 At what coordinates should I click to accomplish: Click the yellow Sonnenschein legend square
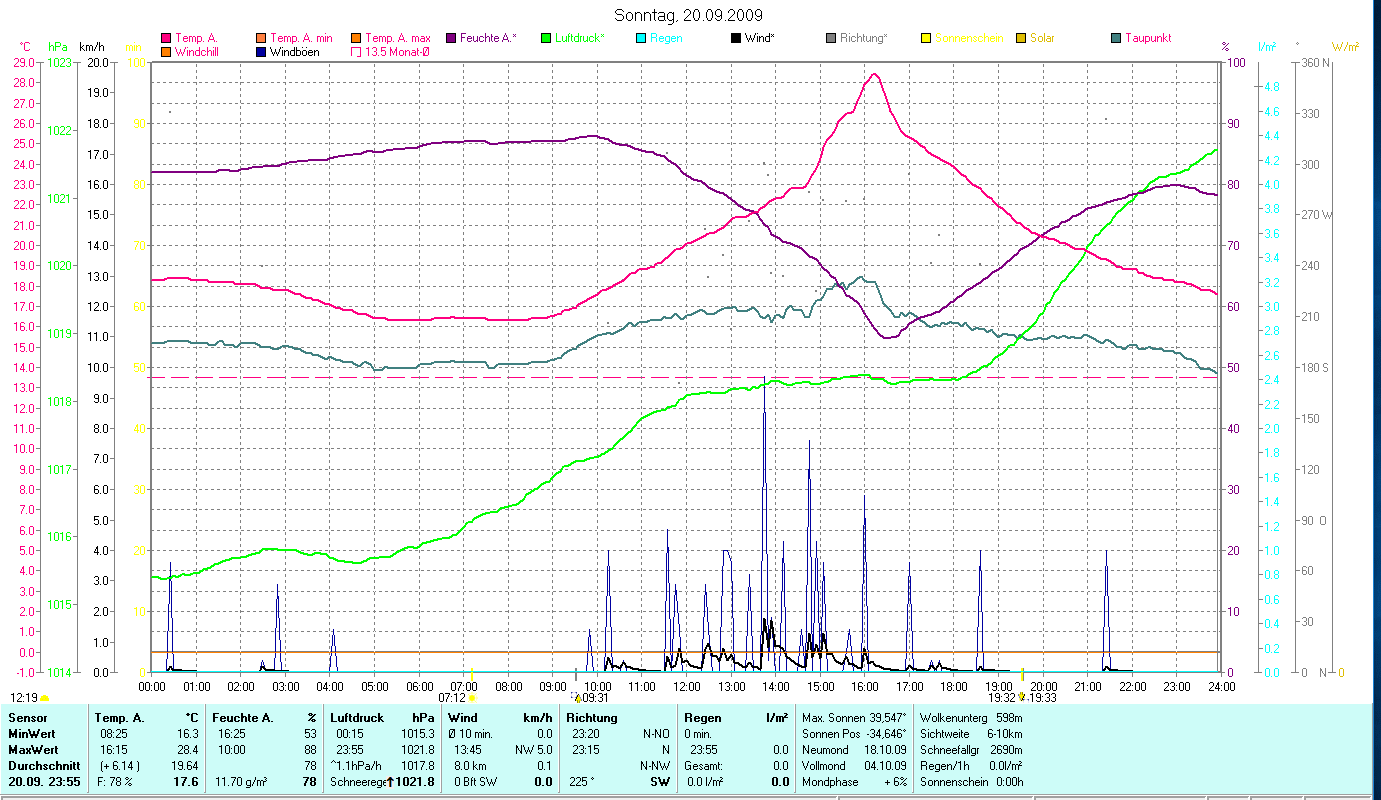[926, 38]
